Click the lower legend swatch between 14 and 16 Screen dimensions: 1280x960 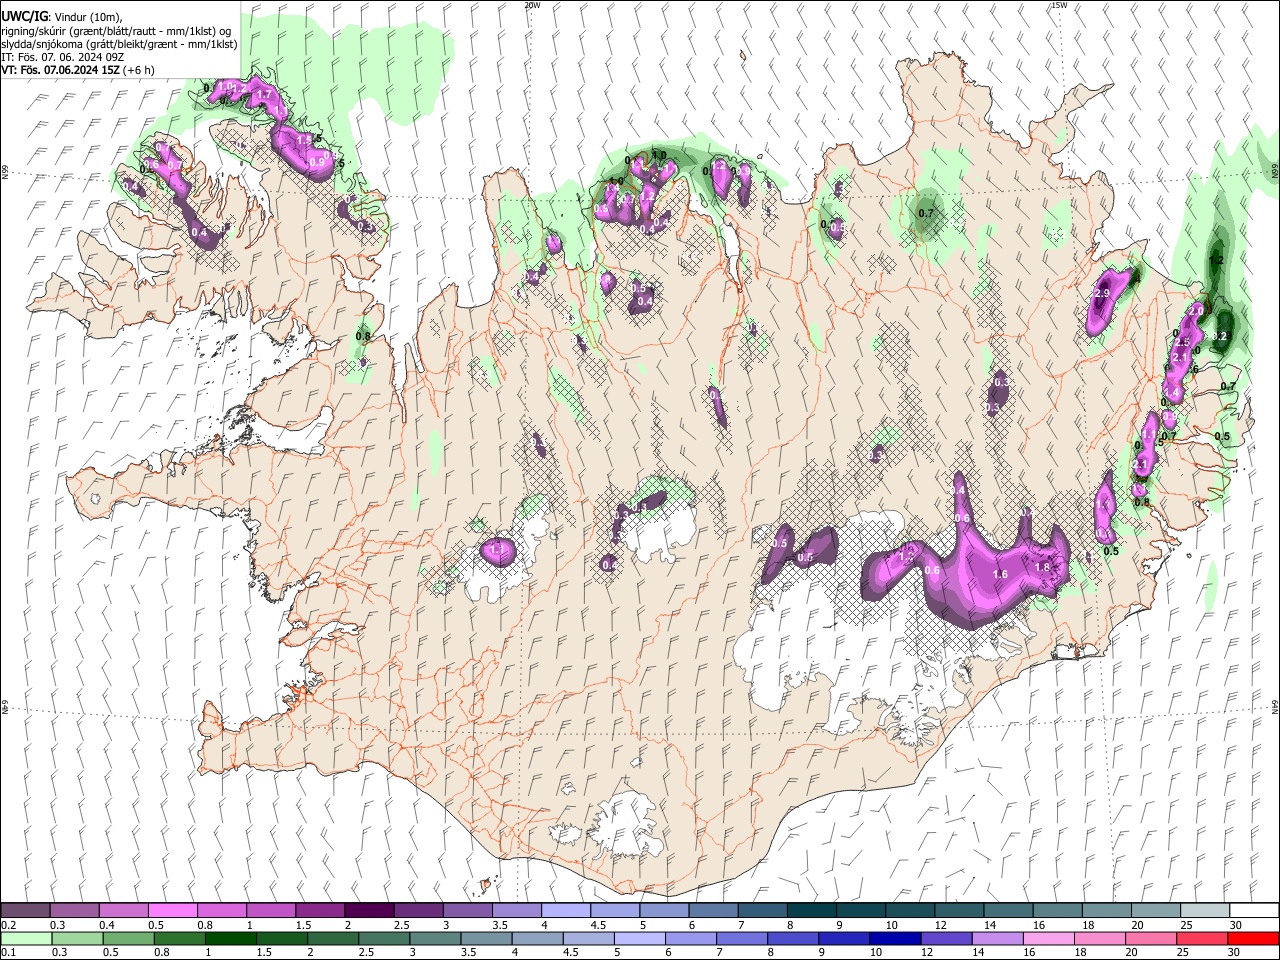998,938
